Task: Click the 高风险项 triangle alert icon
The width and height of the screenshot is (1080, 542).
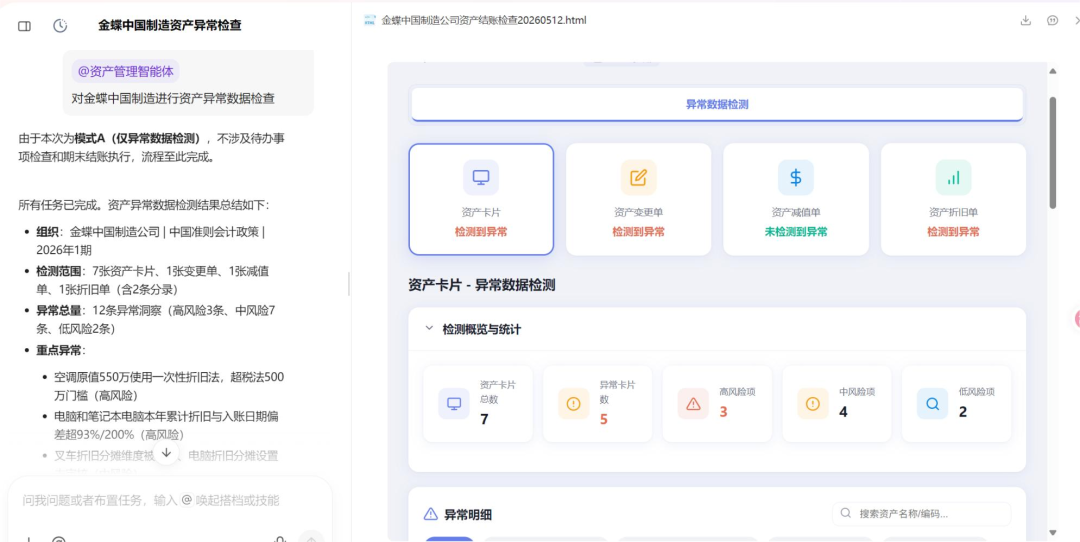Action: [x=693, y=404]
